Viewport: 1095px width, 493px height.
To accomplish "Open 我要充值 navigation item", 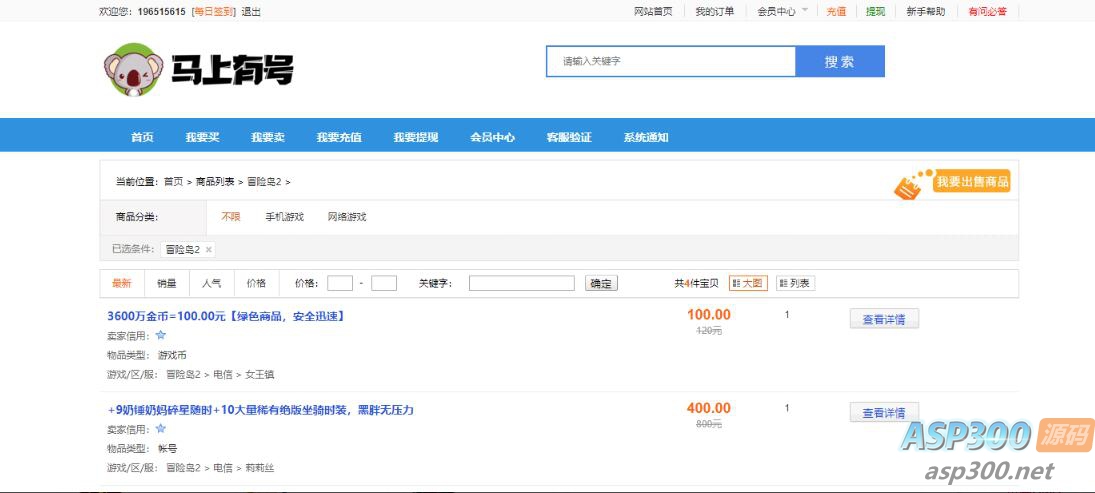I will click(x=339, y=137).
